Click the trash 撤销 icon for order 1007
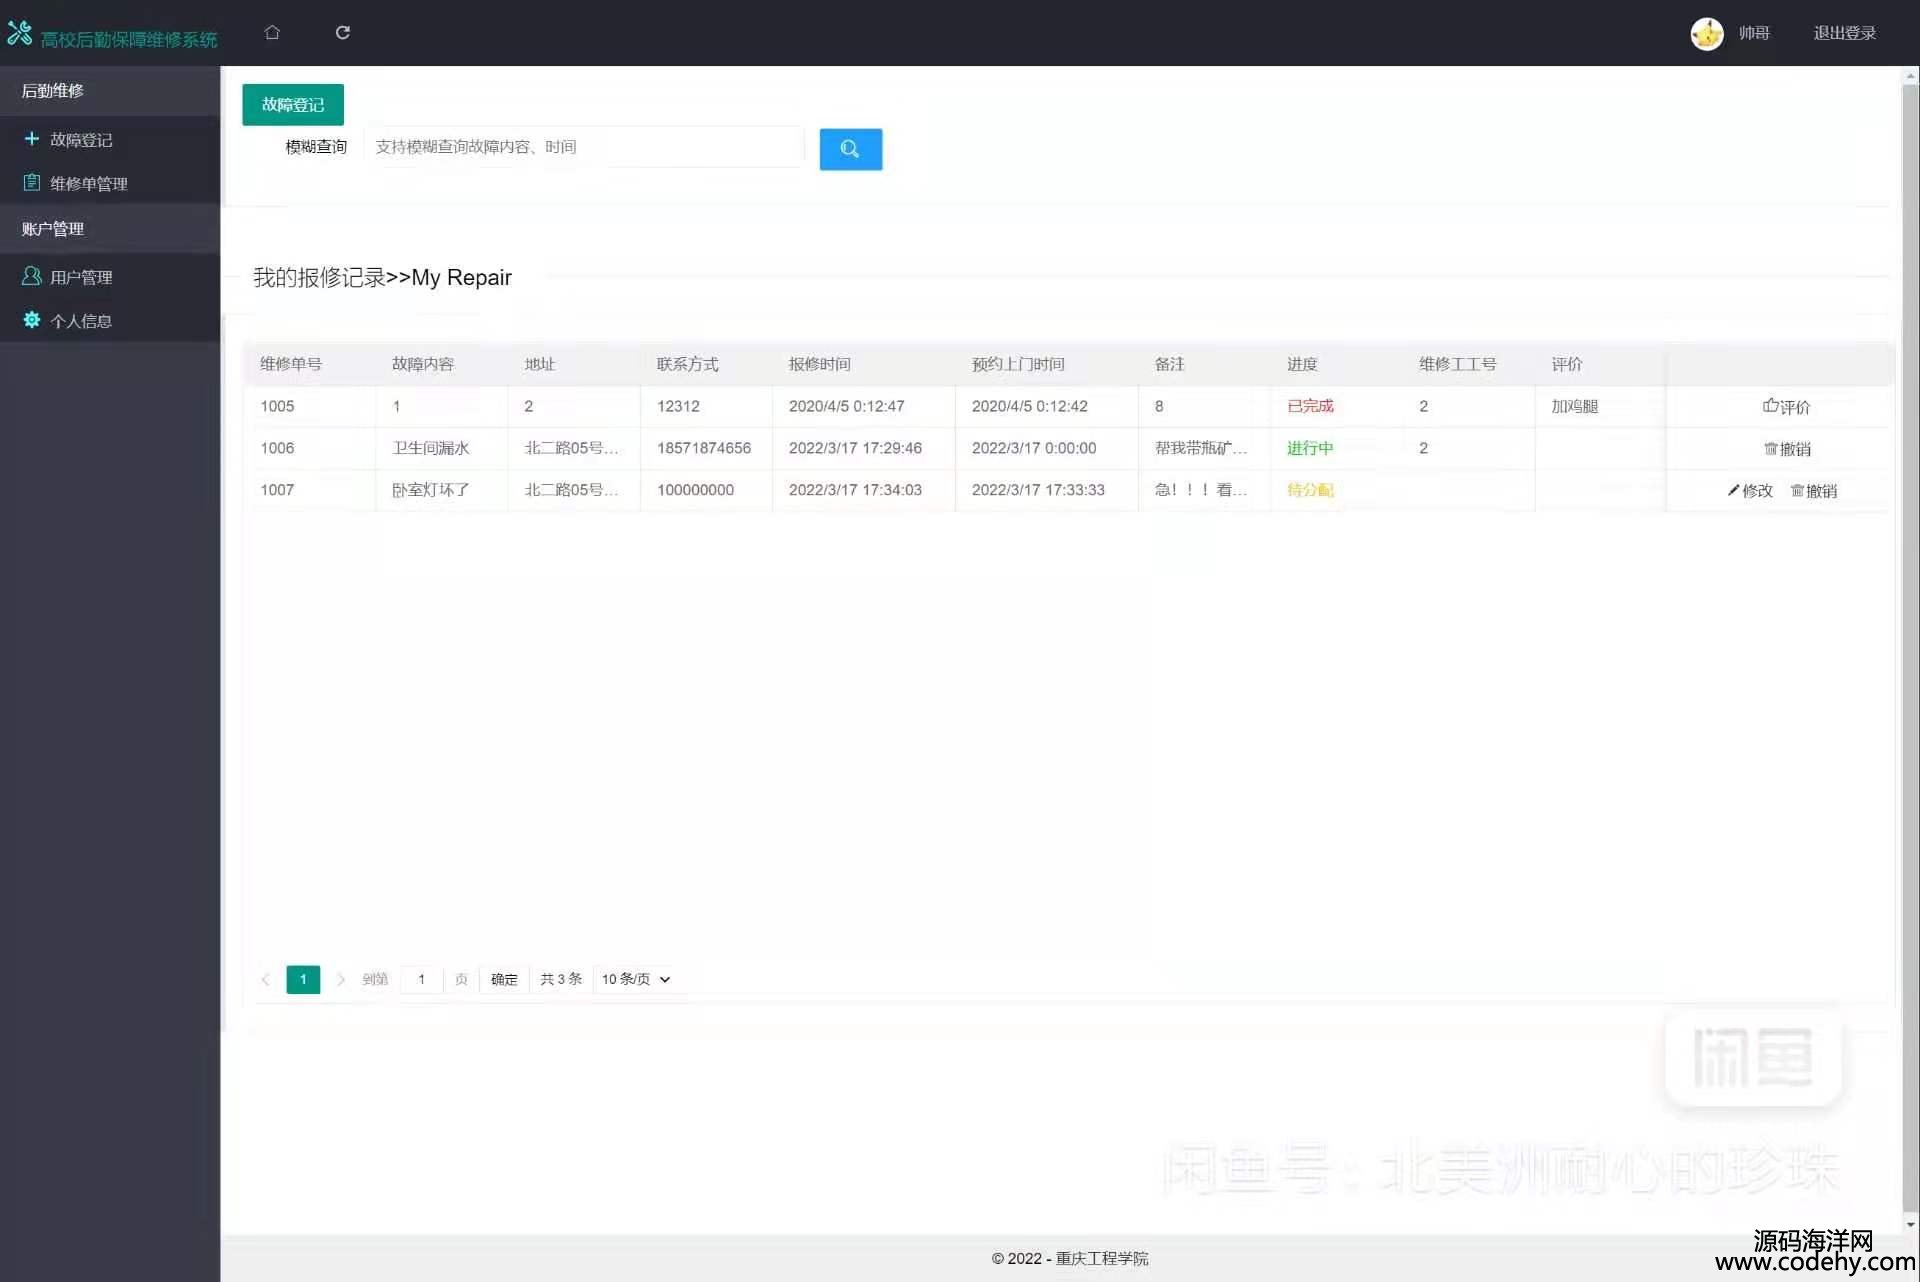The height and width of the screenshot is (1282, 1920). point(1797,491)
